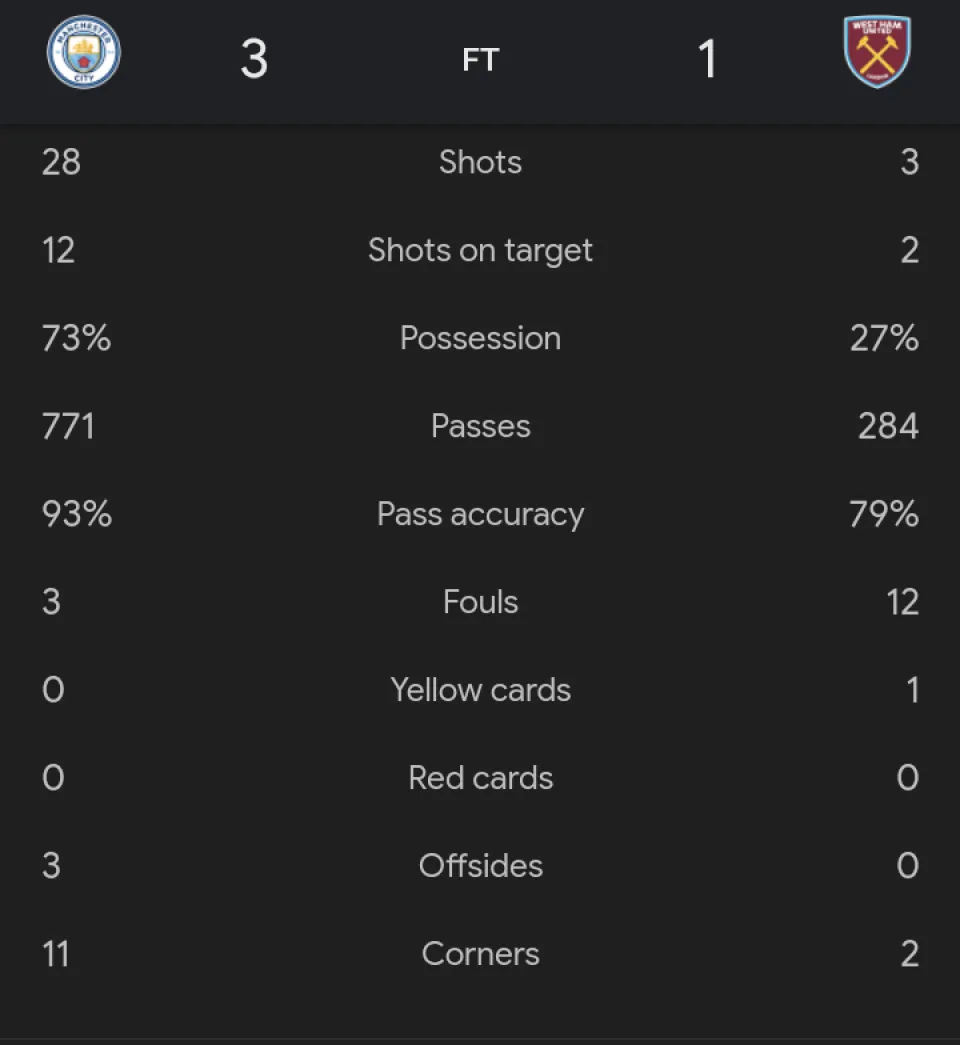Select the FT full-time status label

(480, 60)
